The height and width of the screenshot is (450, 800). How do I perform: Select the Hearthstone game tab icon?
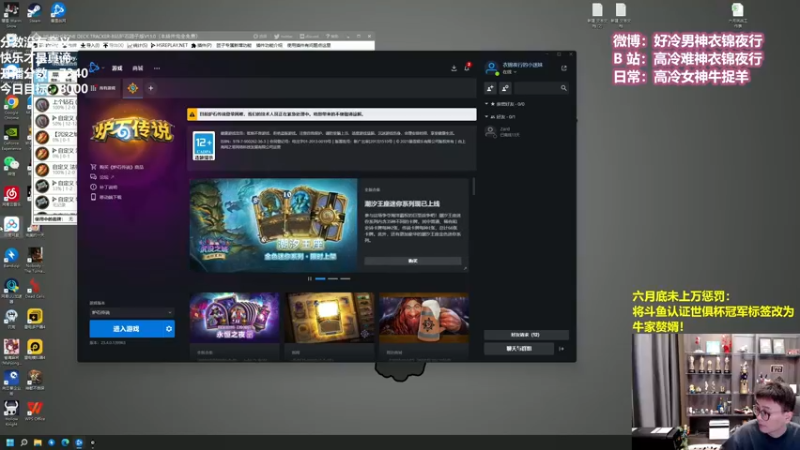[x=133, y=88]
